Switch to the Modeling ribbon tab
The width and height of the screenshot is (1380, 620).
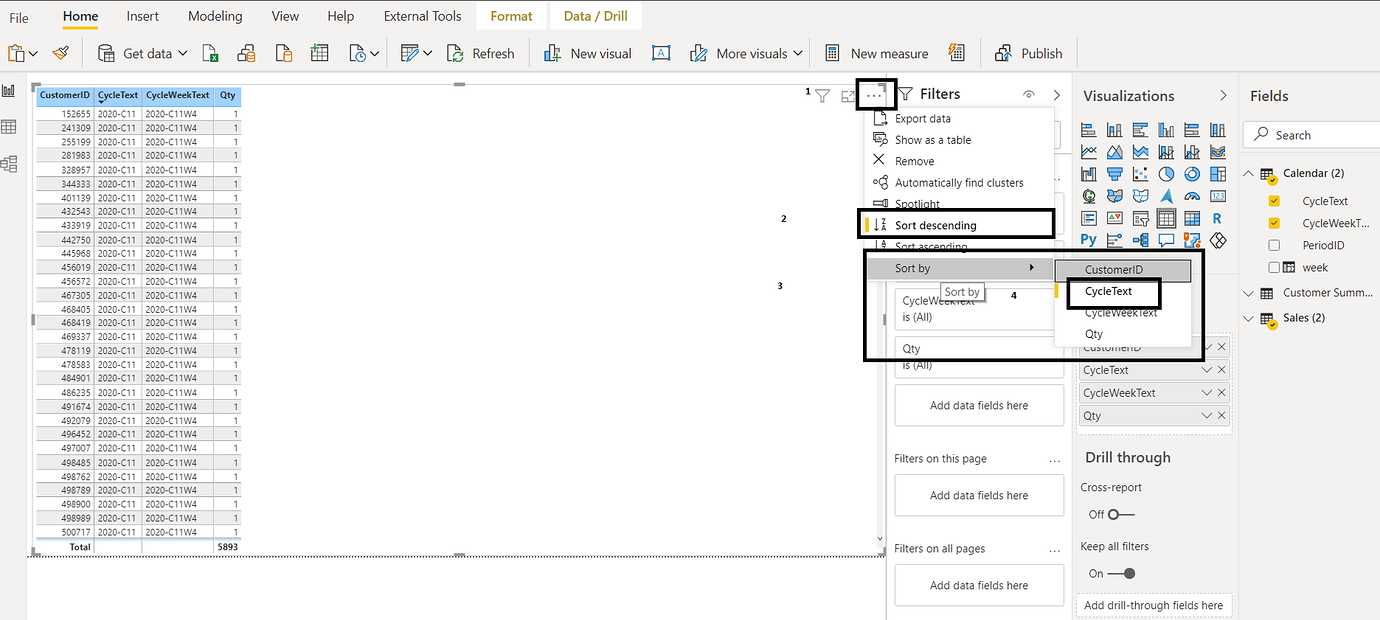pyautogui.click(x=215, y=16)
